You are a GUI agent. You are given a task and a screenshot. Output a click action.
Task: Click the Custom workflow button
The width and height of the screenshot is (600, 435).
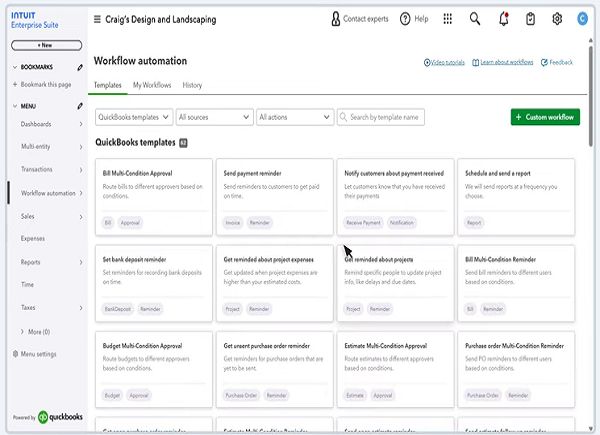click(x=544, y=117)
